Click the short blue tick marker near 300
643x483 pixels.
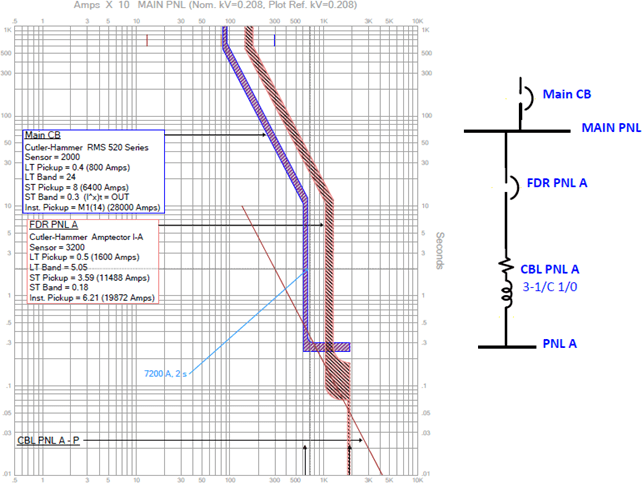274,41
